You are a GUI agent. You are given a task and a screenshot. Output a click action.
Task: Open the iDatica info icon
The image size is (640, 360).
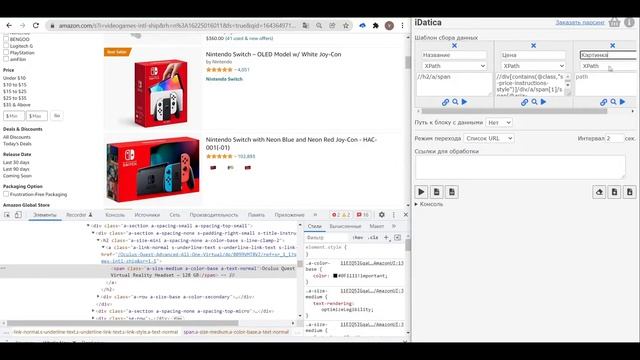(629, 22)
